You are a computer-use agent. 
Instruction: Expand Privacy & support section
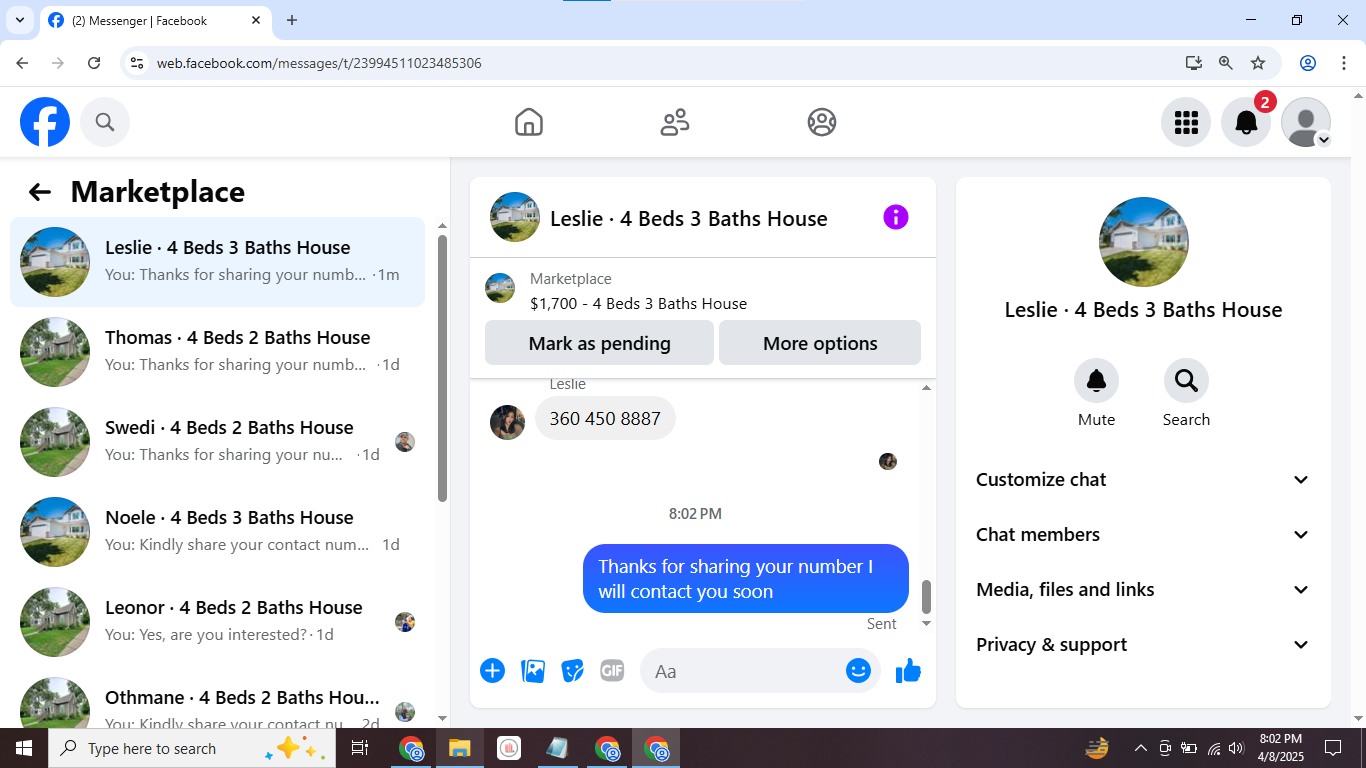[1143, 645]
